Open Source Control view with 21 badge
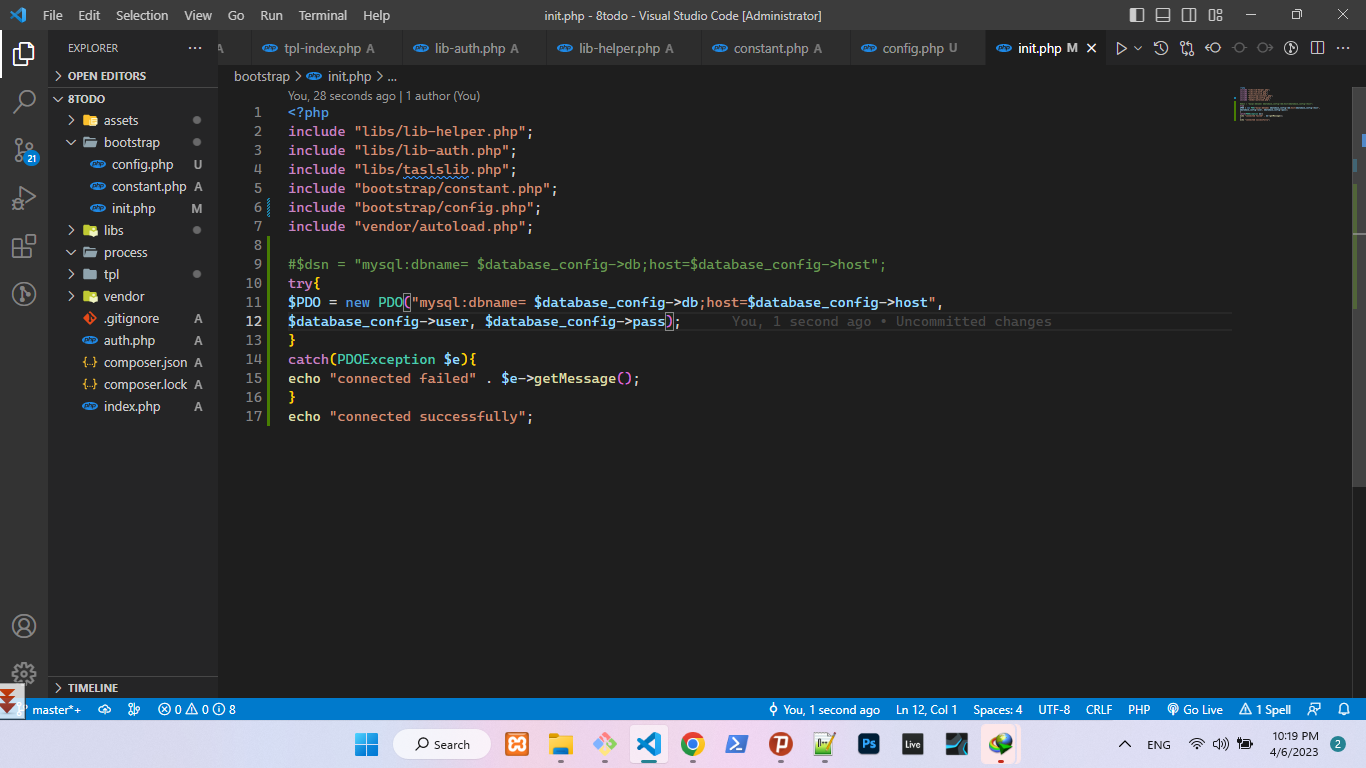Viewport: 1366px width, 768px height. pyautogui.click(x=24, y=150)
